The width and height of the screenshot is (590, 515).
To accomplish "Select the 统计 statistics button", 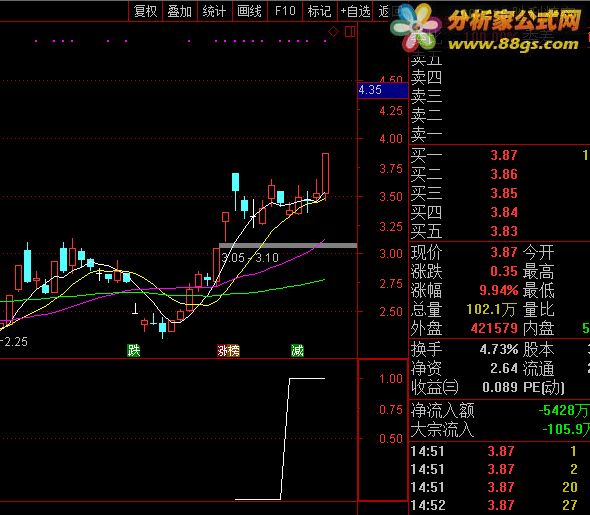I will pyautogui.click(x=214, y=11).
